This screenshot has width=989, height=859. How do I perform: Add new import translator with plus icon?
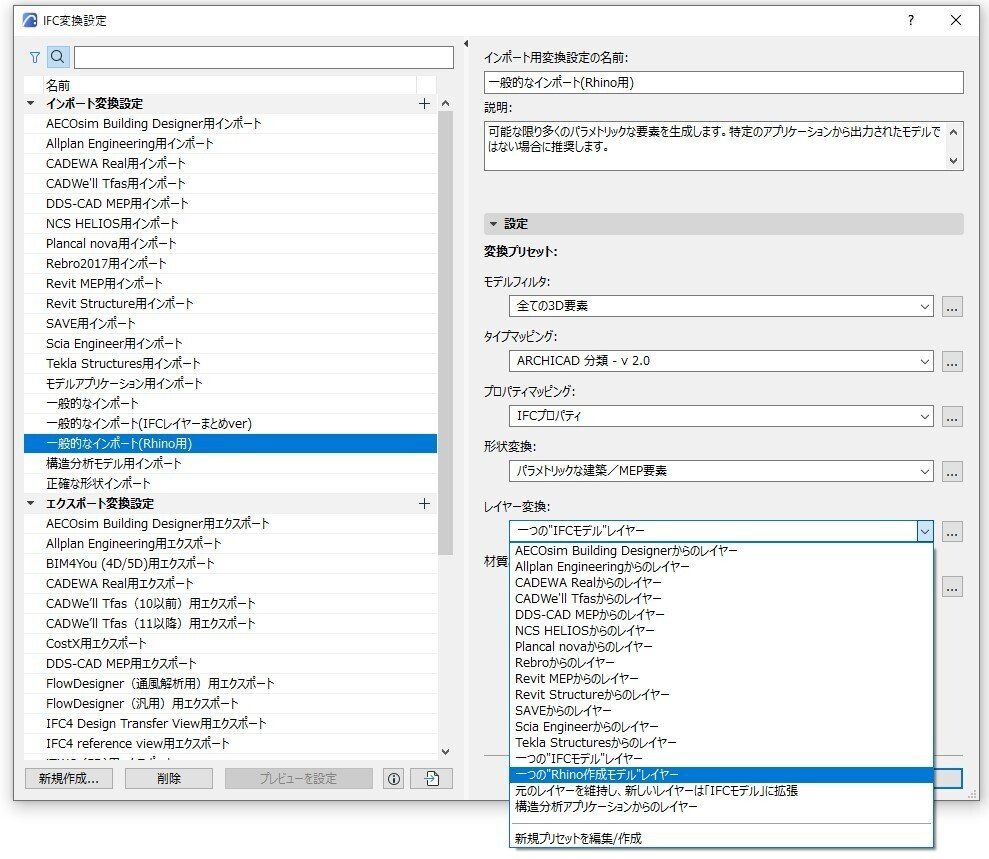click(x=424, y=103)
